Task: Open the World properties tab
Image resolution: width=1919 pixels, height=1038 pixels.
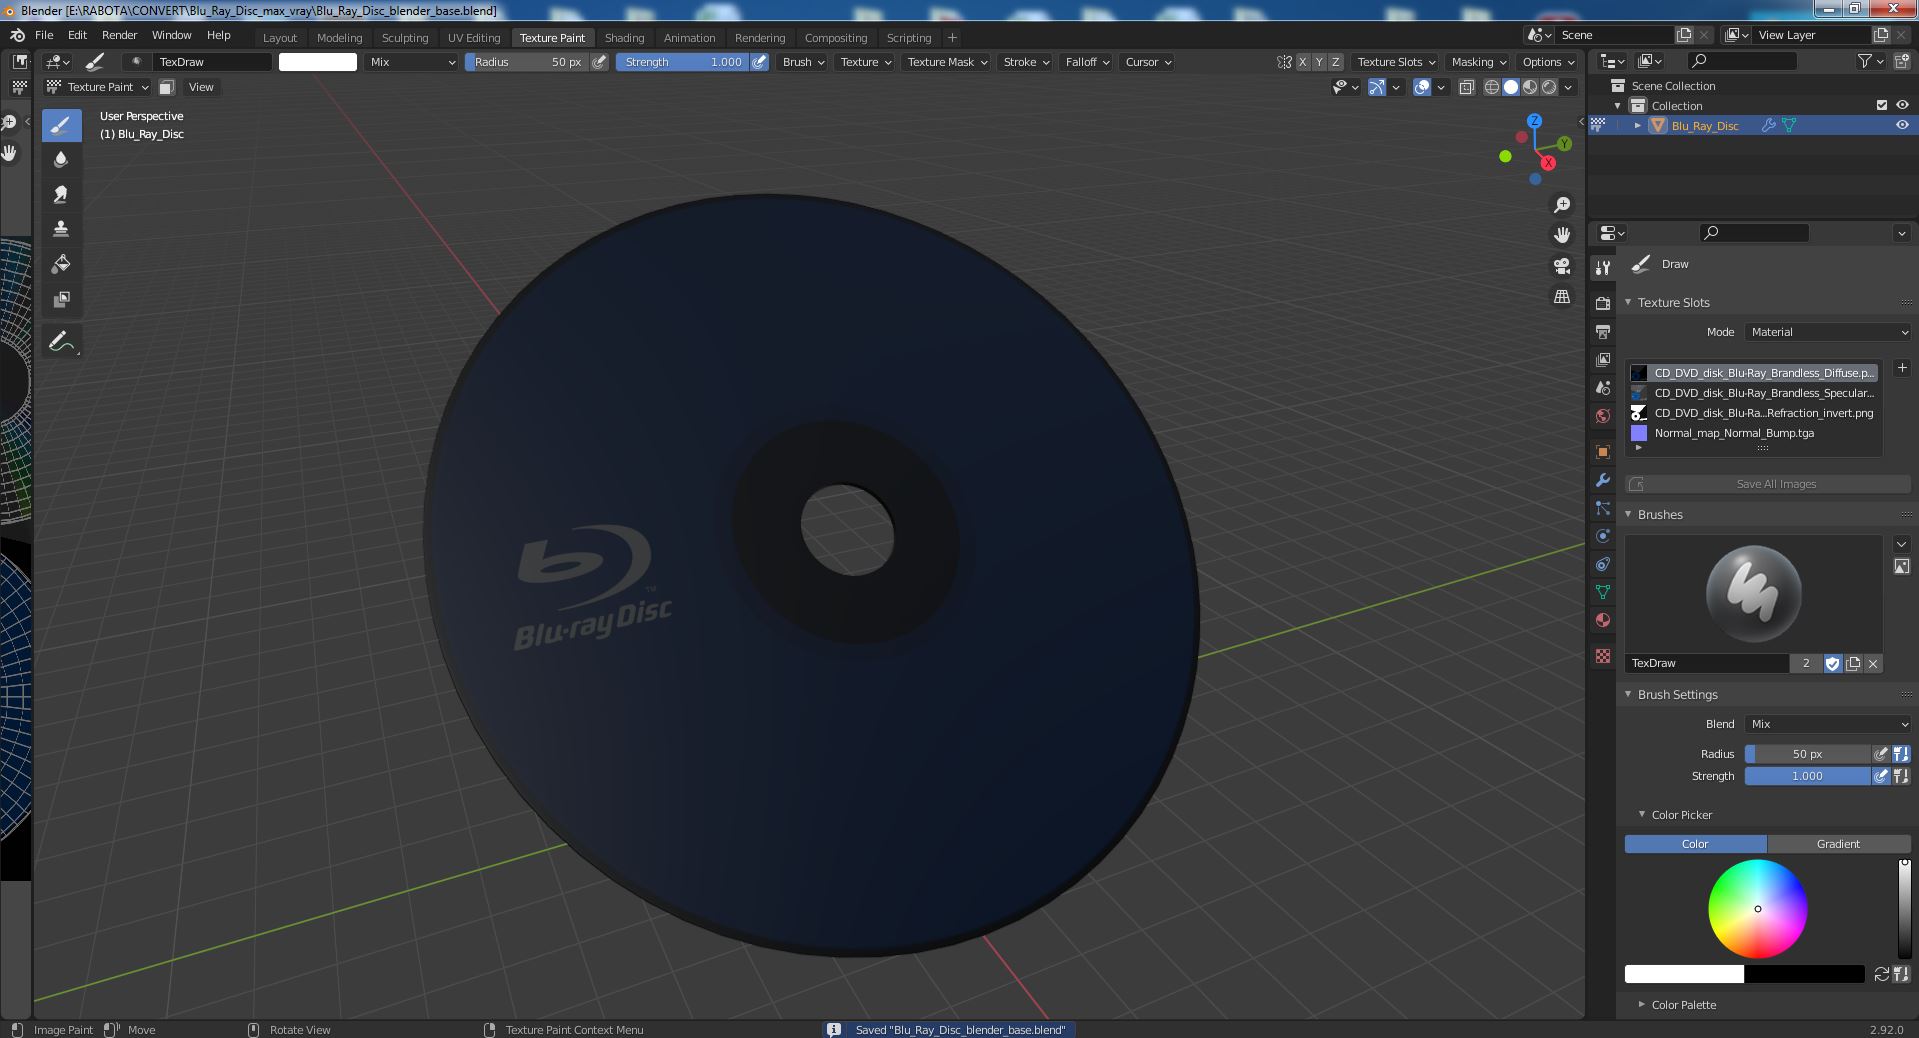Action: (1603, 415)
